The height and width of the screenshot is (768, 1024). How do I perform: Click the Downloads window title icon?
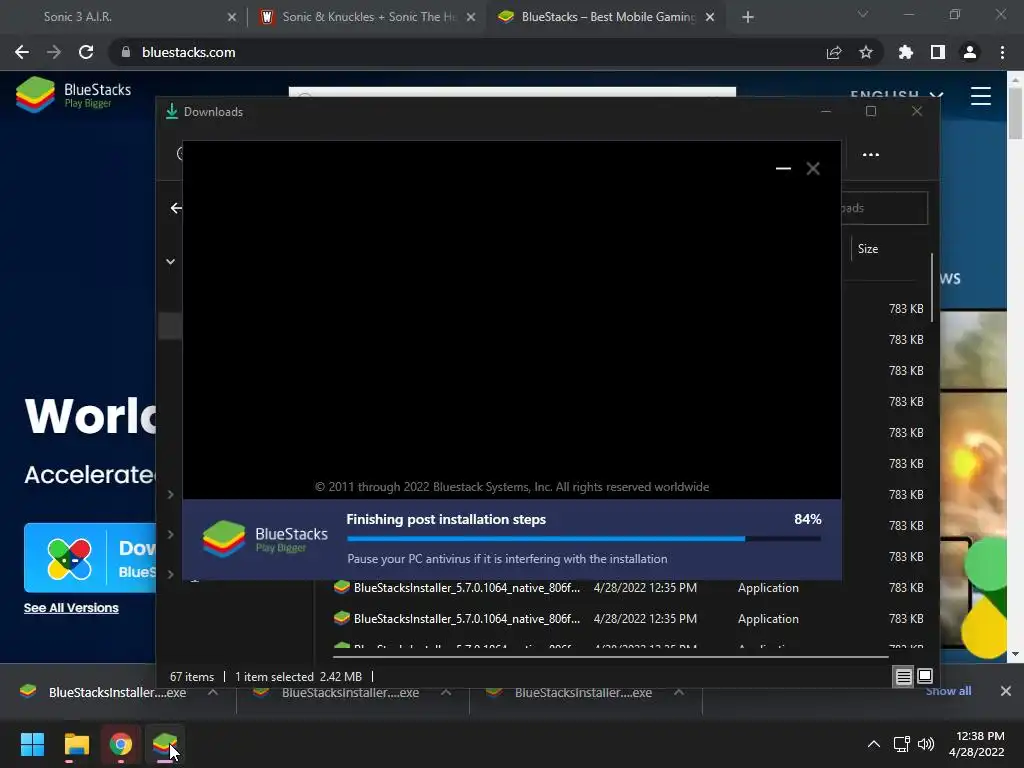(172, 111)
